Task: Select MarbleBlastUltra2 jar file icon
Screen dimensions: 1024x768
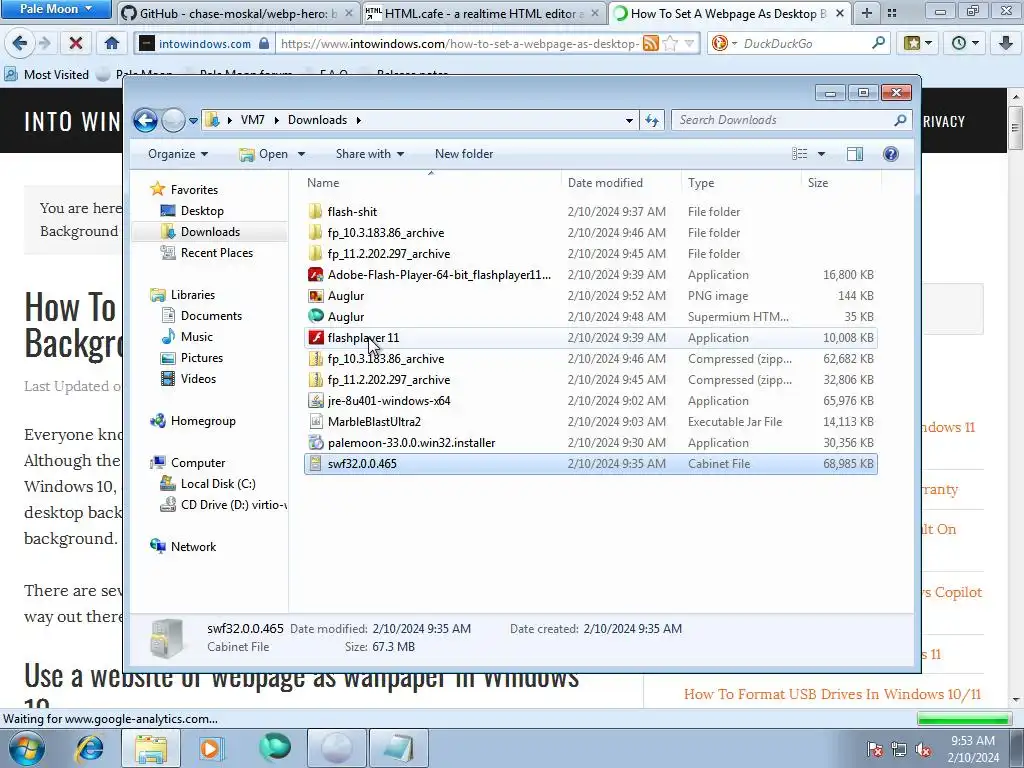Action: pyautogui.click(x=316, y=422)
